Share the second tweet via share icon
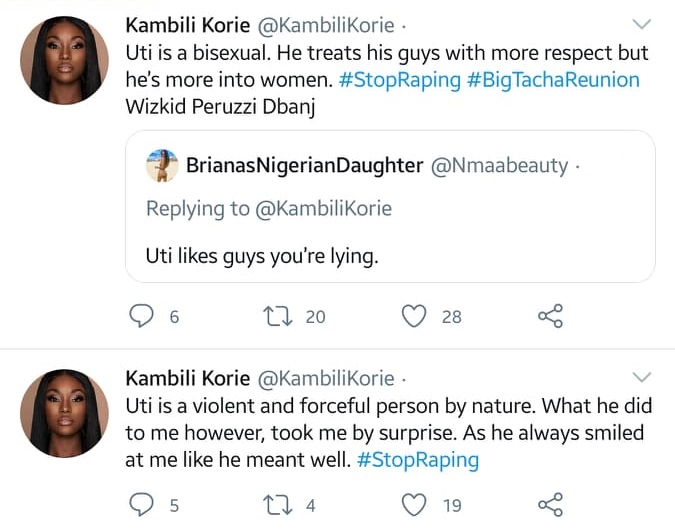 pos(551,505)
